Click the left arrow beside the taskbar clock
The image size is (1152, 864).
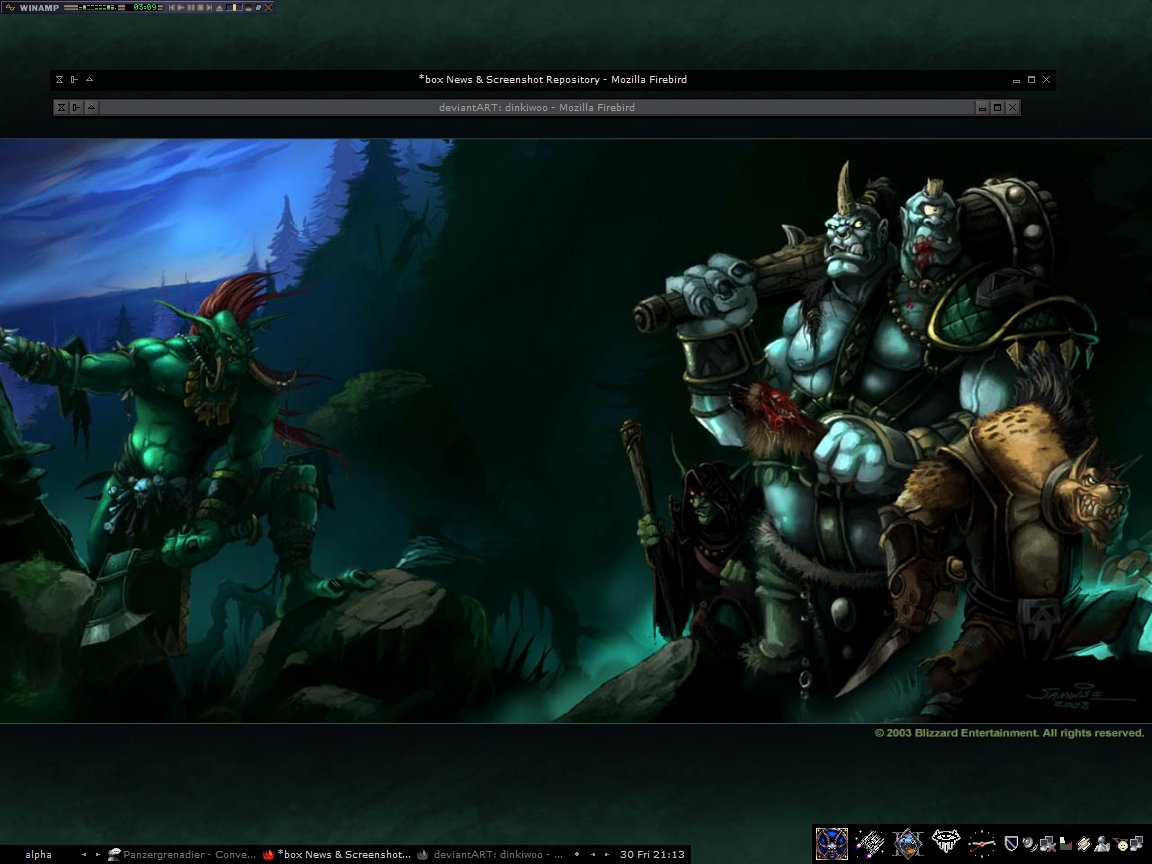pyautogui.click(x=593, y=854)
